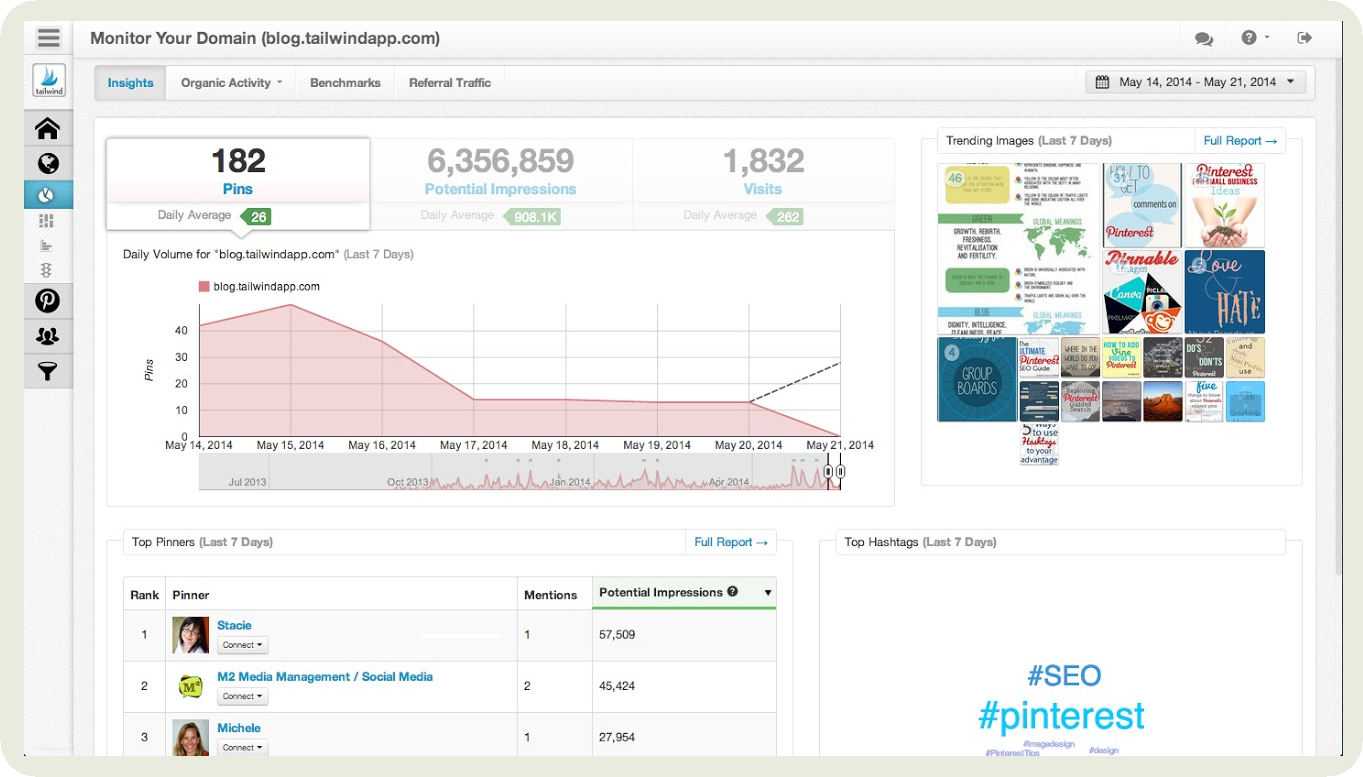Open the help question mark dropdown
1363x777 pixels.
(1254, 38)
